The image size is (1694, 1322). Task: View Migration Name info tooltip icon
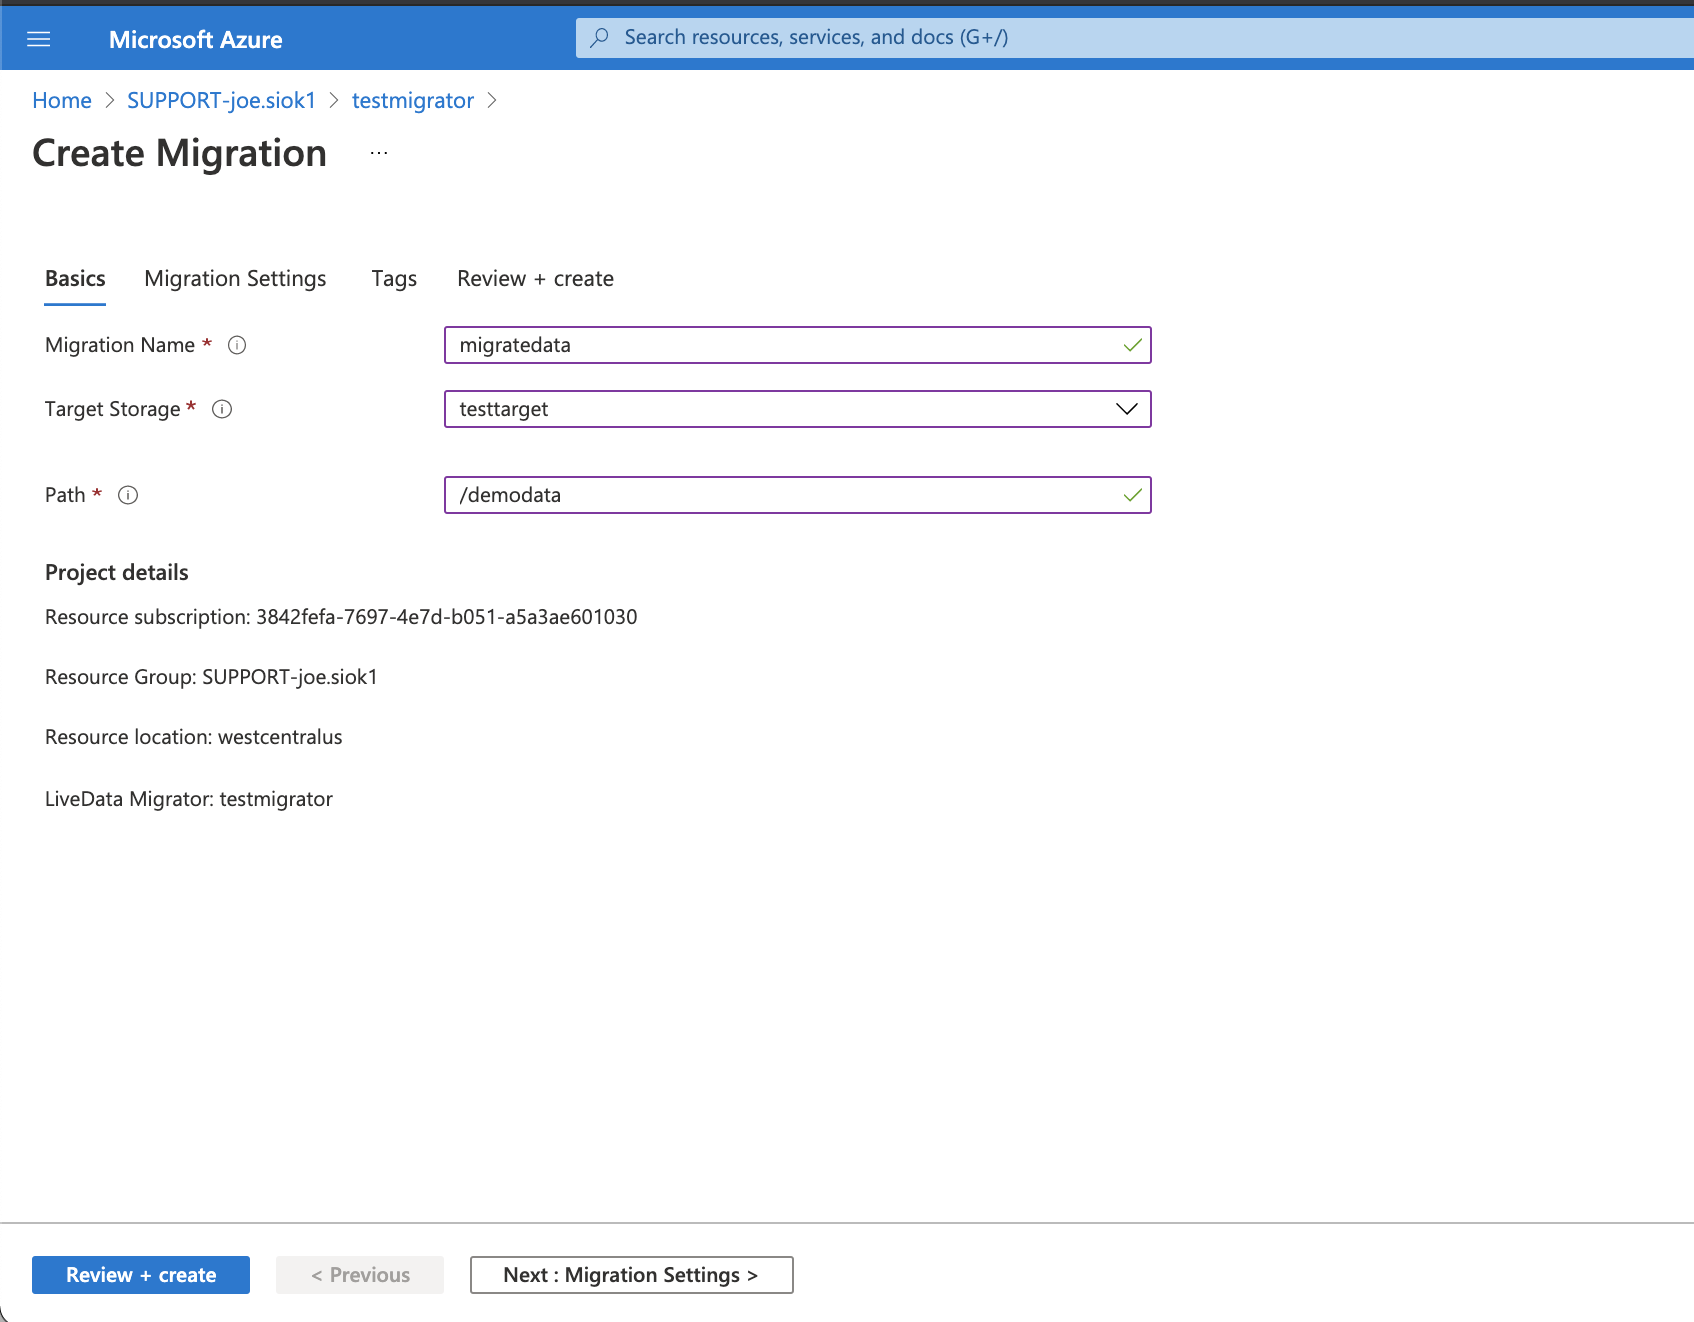pos(237,345)
